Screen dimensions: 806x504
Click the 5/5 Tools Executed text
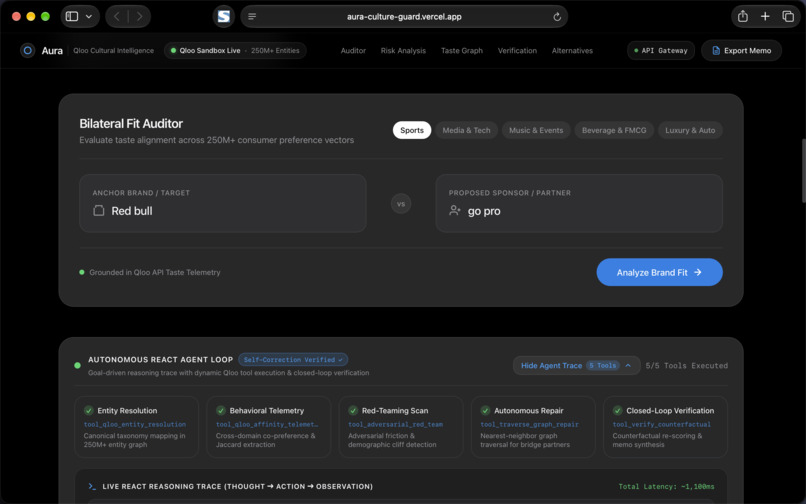[686, 366]
